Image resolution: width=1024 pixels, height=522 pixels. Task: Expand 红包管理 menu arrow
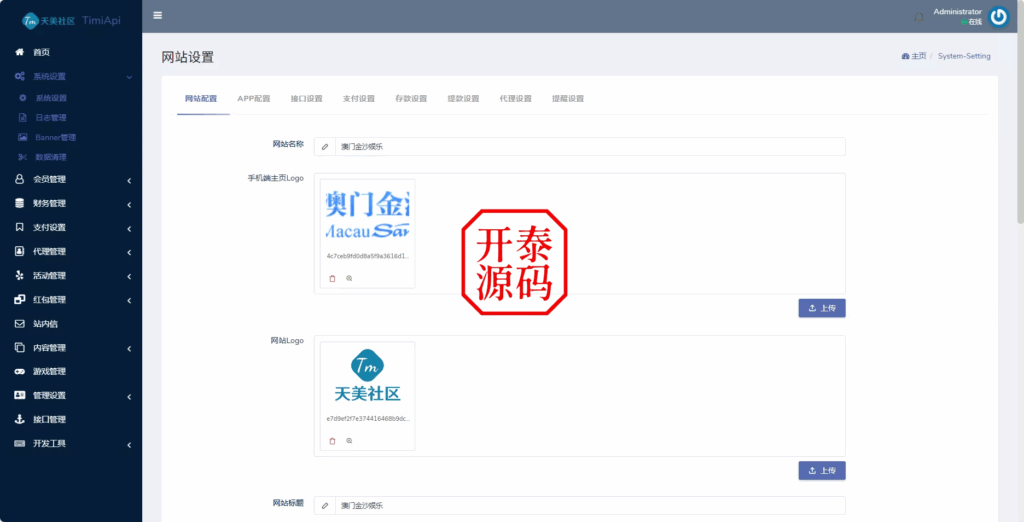coord(129,301)
